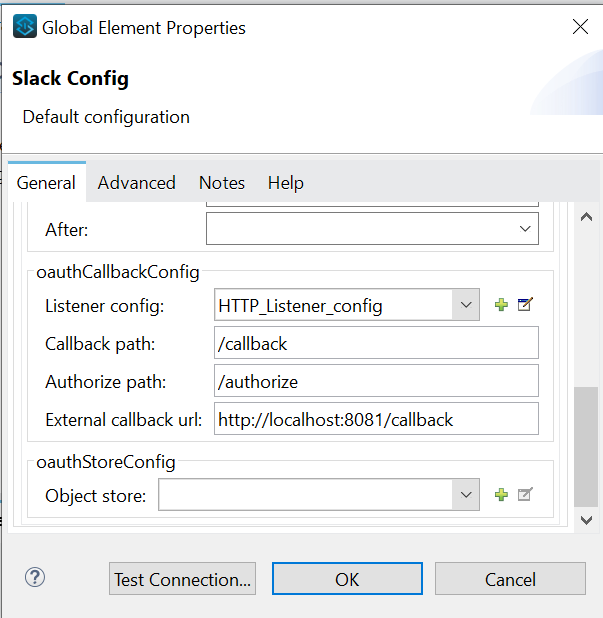Click the Cancel button

(510, 579)
